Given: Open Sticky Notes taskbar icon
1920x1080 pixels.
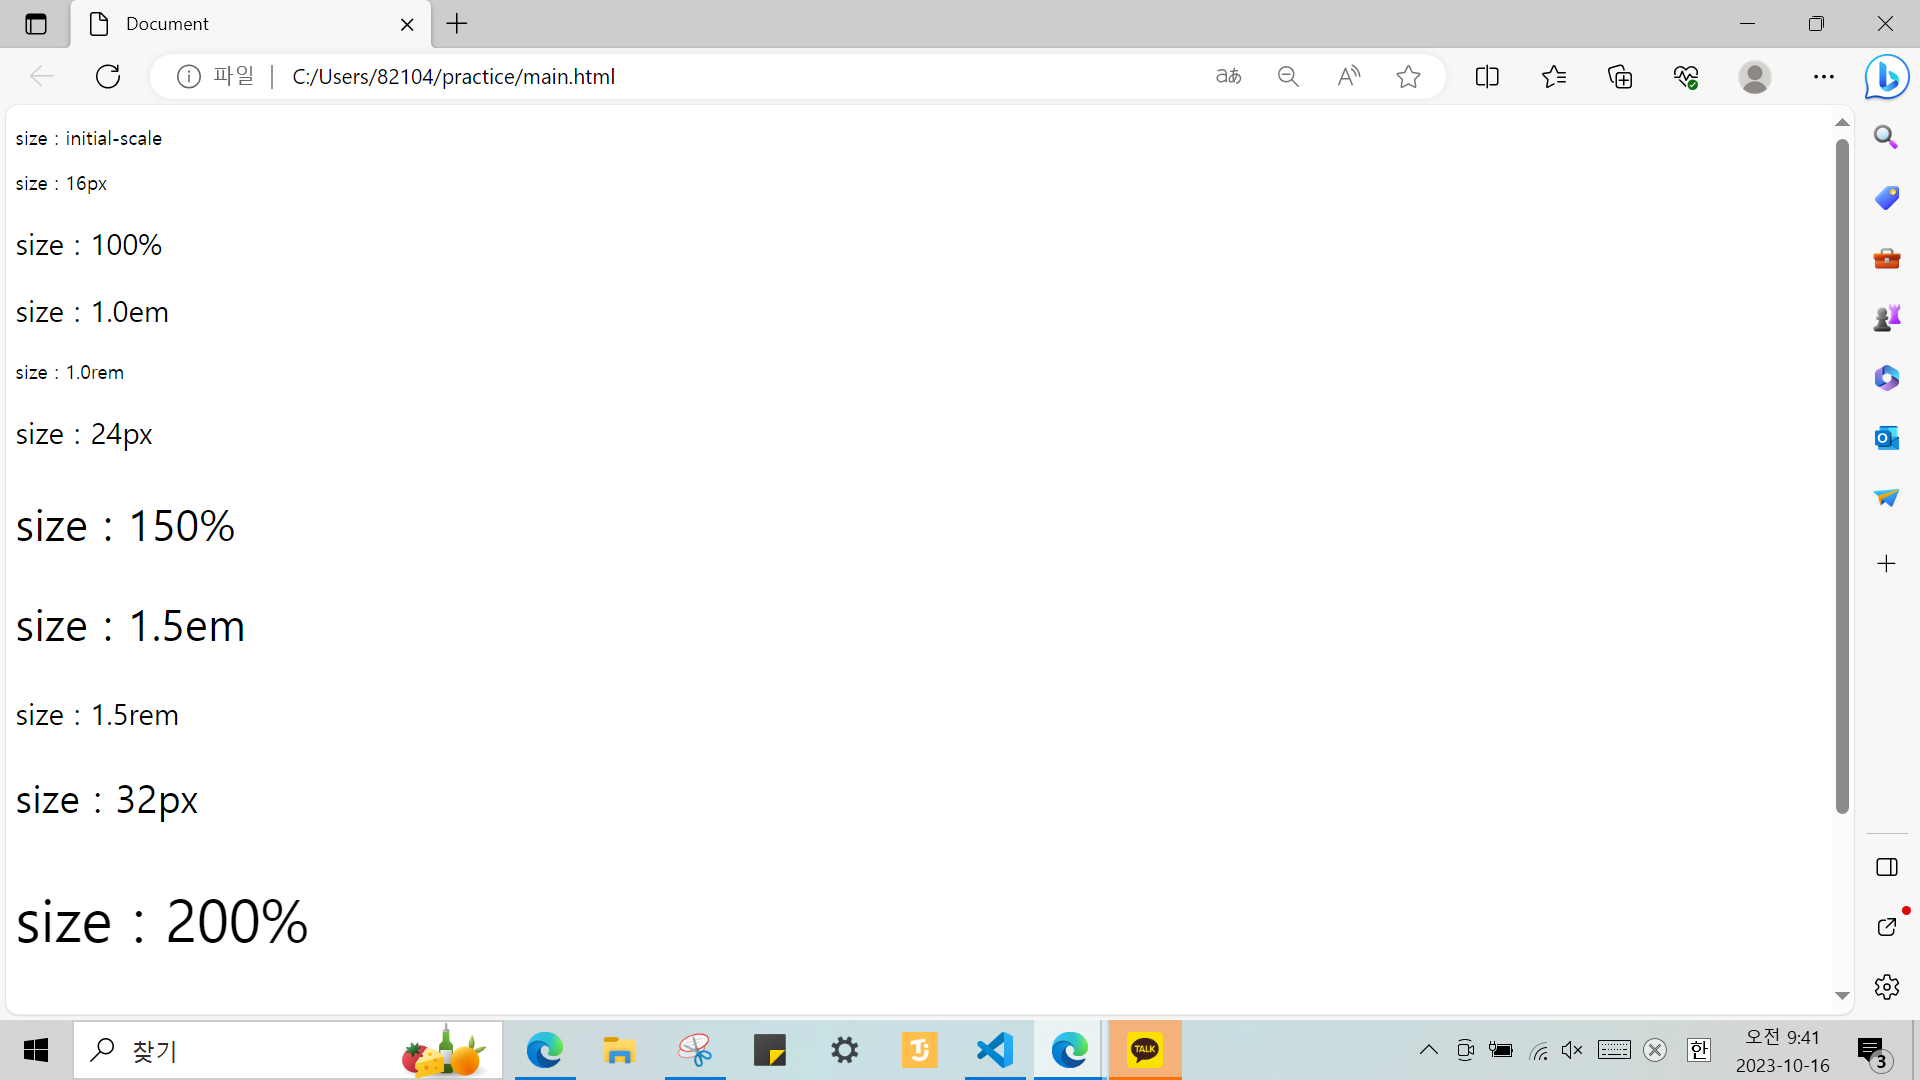Looking at the screenshot, I should (770, 1050).
